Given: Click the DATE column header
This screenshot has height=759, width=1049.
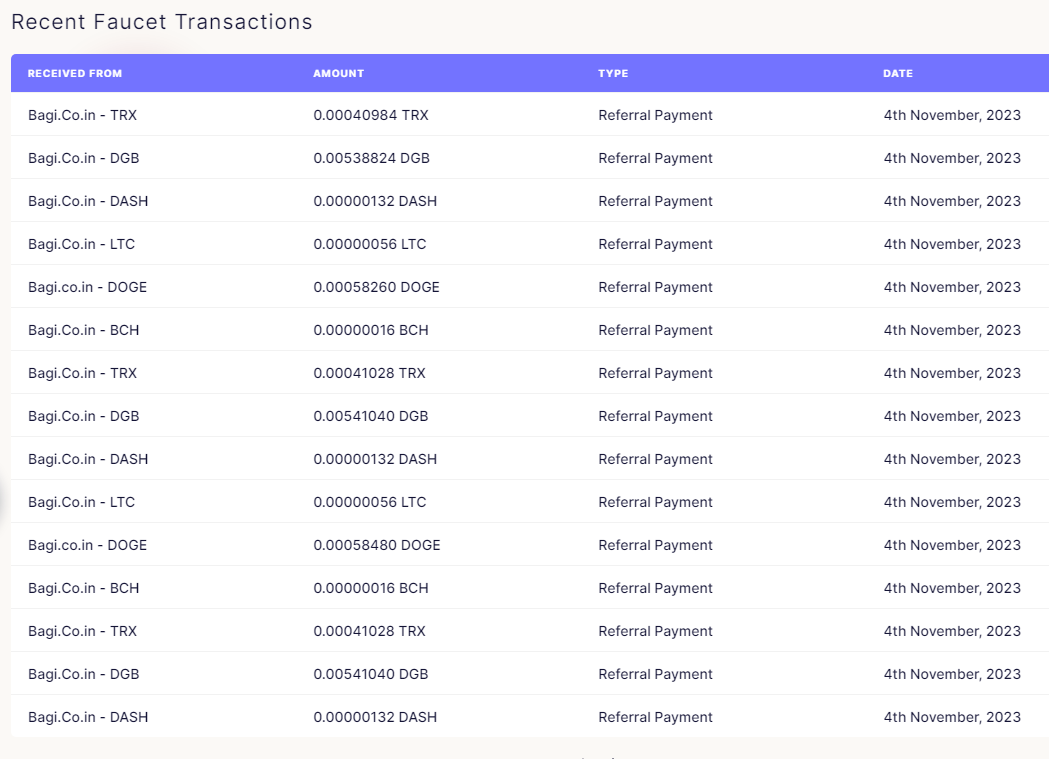Looking at the screenshot, I should [898, 74].
